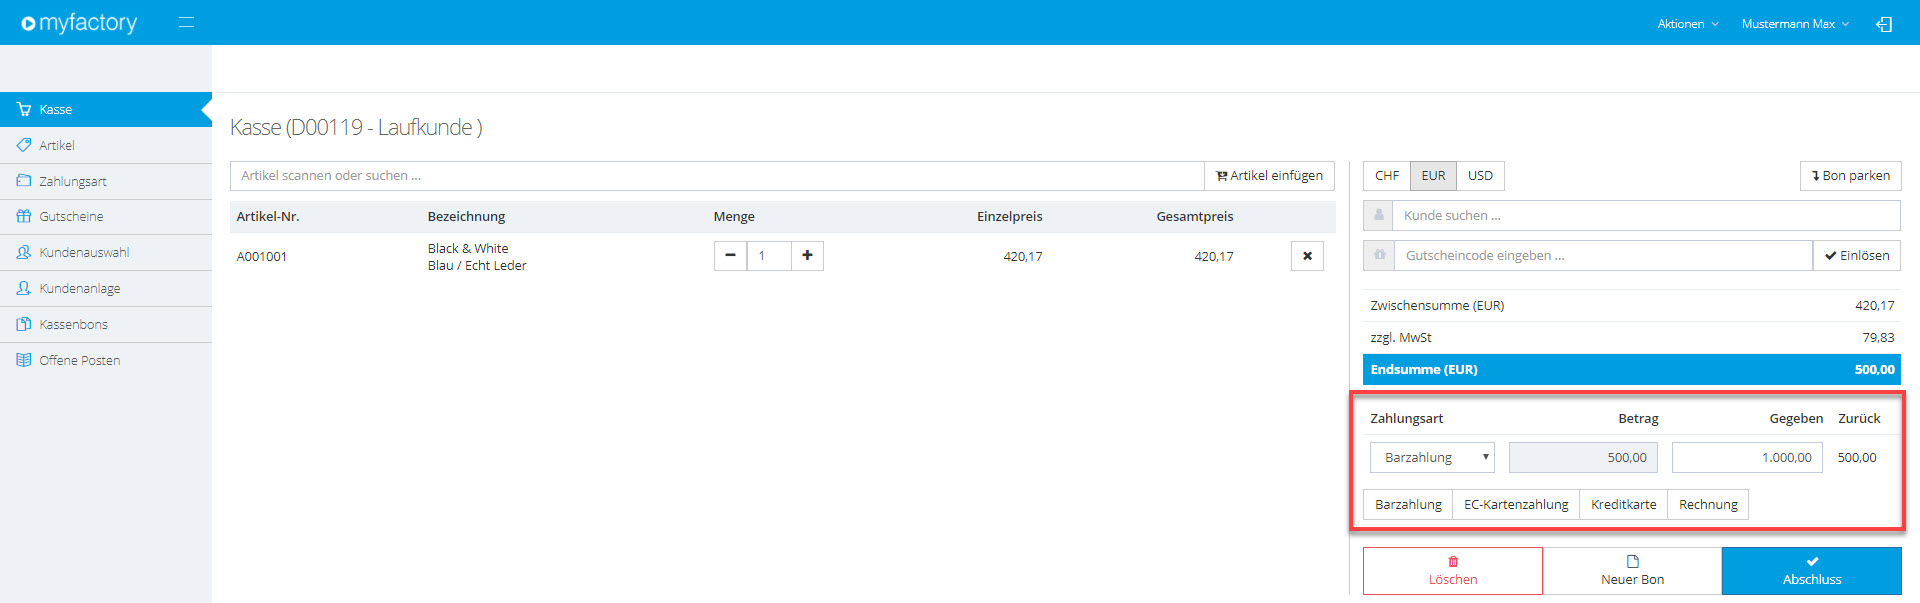Click Löschen button with trash icon
1920x603 pixels.
coord(1453,571)
